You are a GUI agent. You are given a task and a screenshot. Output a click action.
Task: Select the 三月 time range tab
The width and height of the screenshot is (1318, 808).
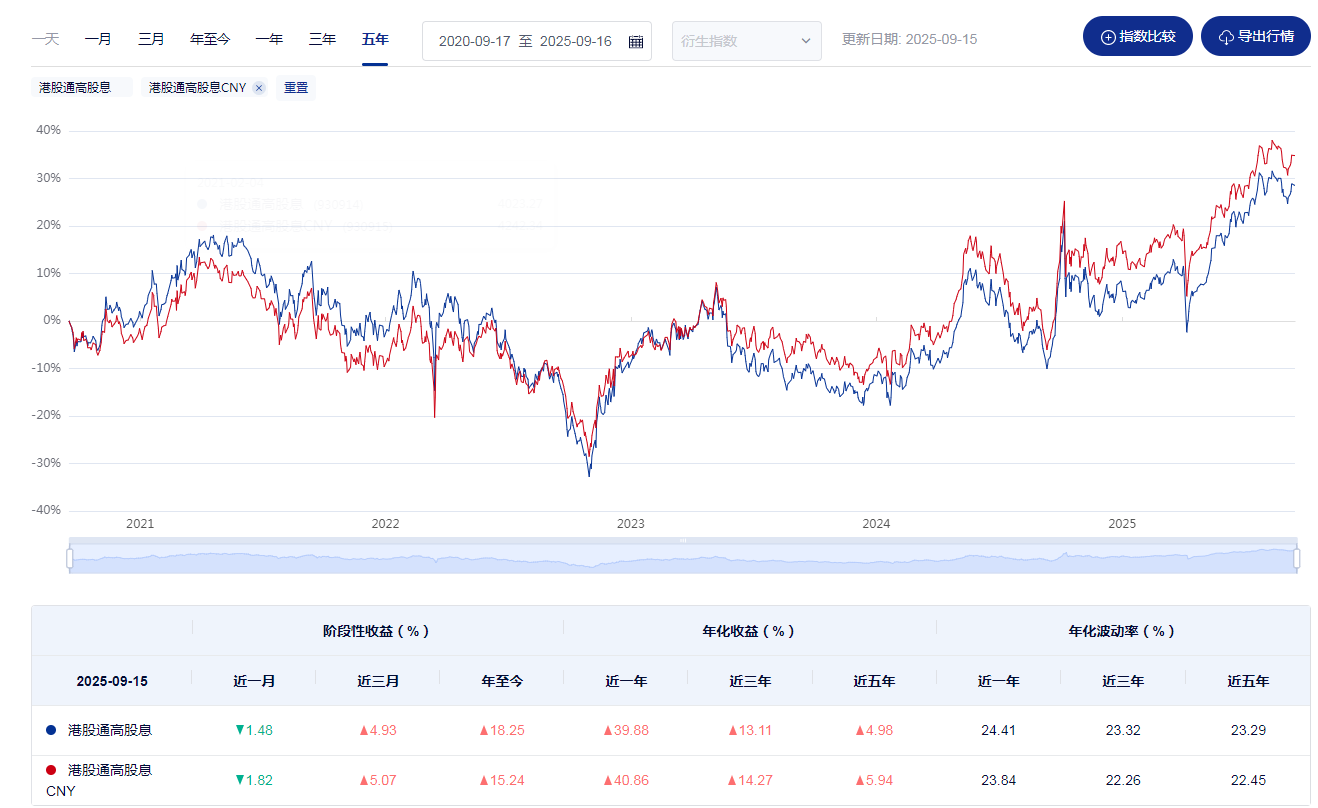151,40
